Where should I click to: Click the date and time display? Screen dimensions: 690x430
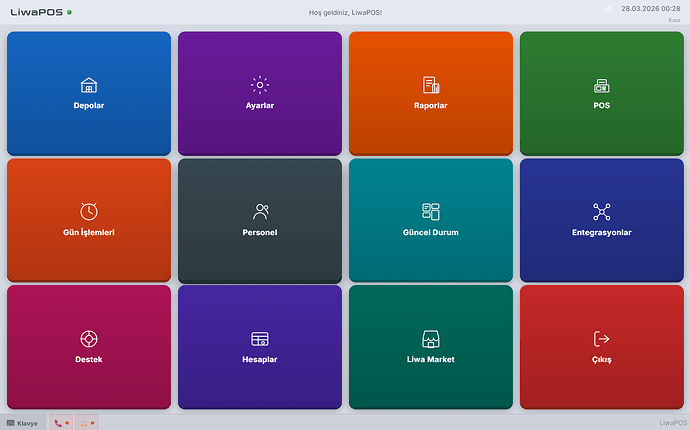coord(650,8)
